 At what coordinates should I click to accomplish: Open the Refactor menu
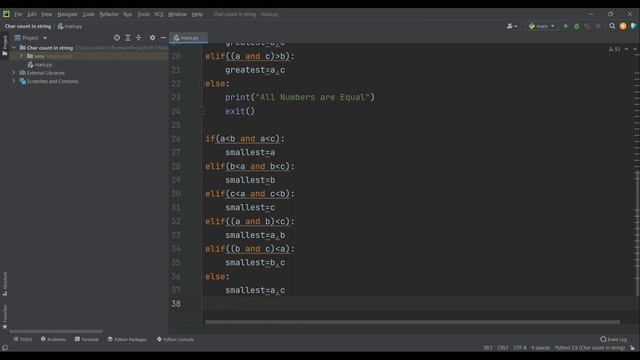(109, 14)
